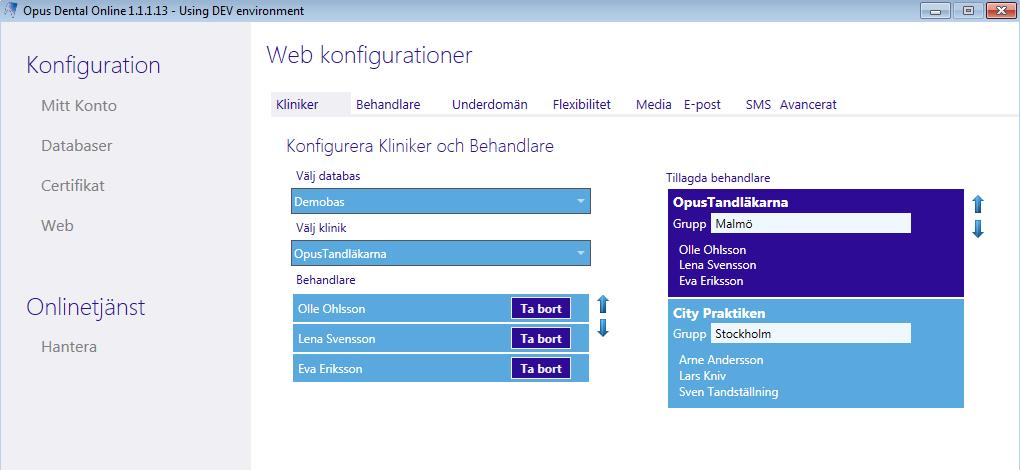Close the Opus Dental Online window
Viewport: 1020px width, 470px height.
[1000, 10]
